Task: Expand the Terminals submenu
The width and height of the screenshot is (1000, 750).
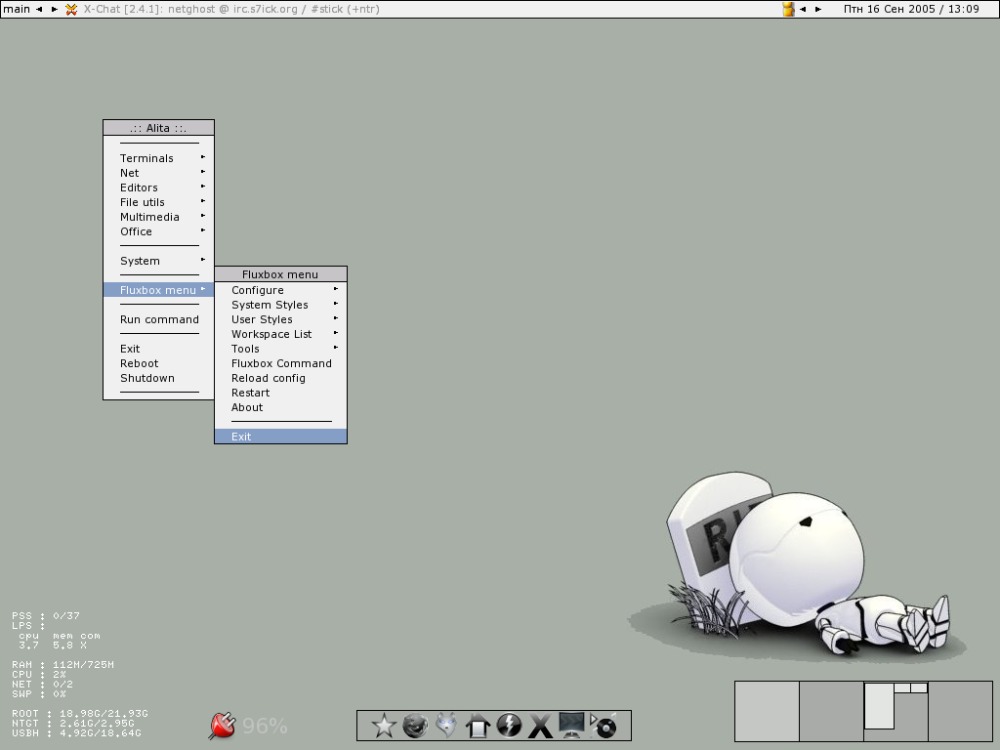Action: click(x=159, y=158)
